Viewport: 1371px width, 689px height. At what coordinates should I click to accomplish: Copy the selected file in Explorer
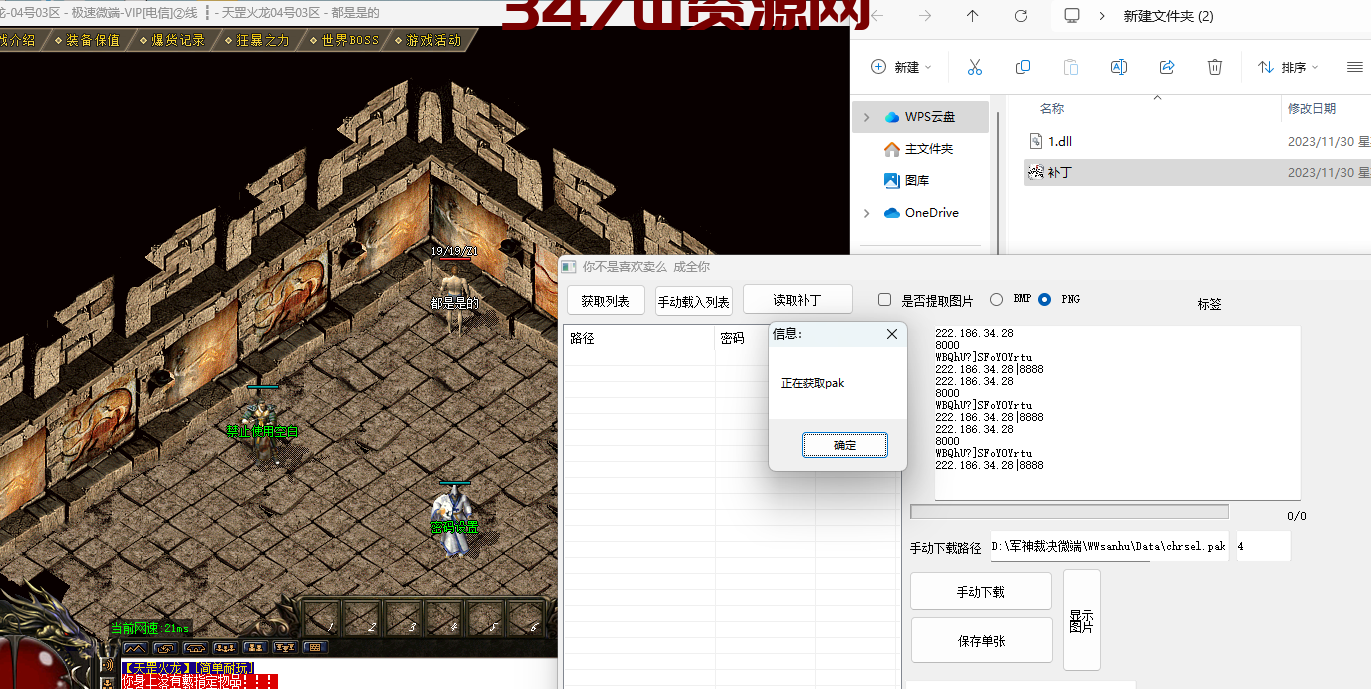1022,67
